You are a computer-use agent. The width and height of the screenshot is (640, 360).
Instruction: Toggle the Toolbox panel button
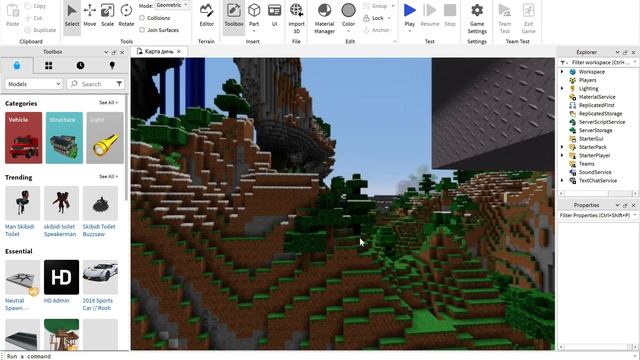233,16
